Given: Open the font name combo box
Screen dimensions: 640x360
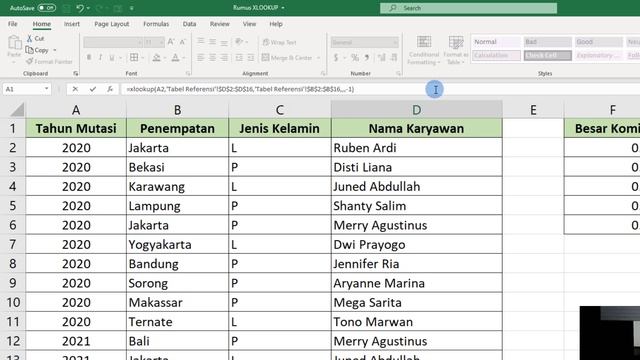Looking at the screenshot, I should (x=113, y=42).
